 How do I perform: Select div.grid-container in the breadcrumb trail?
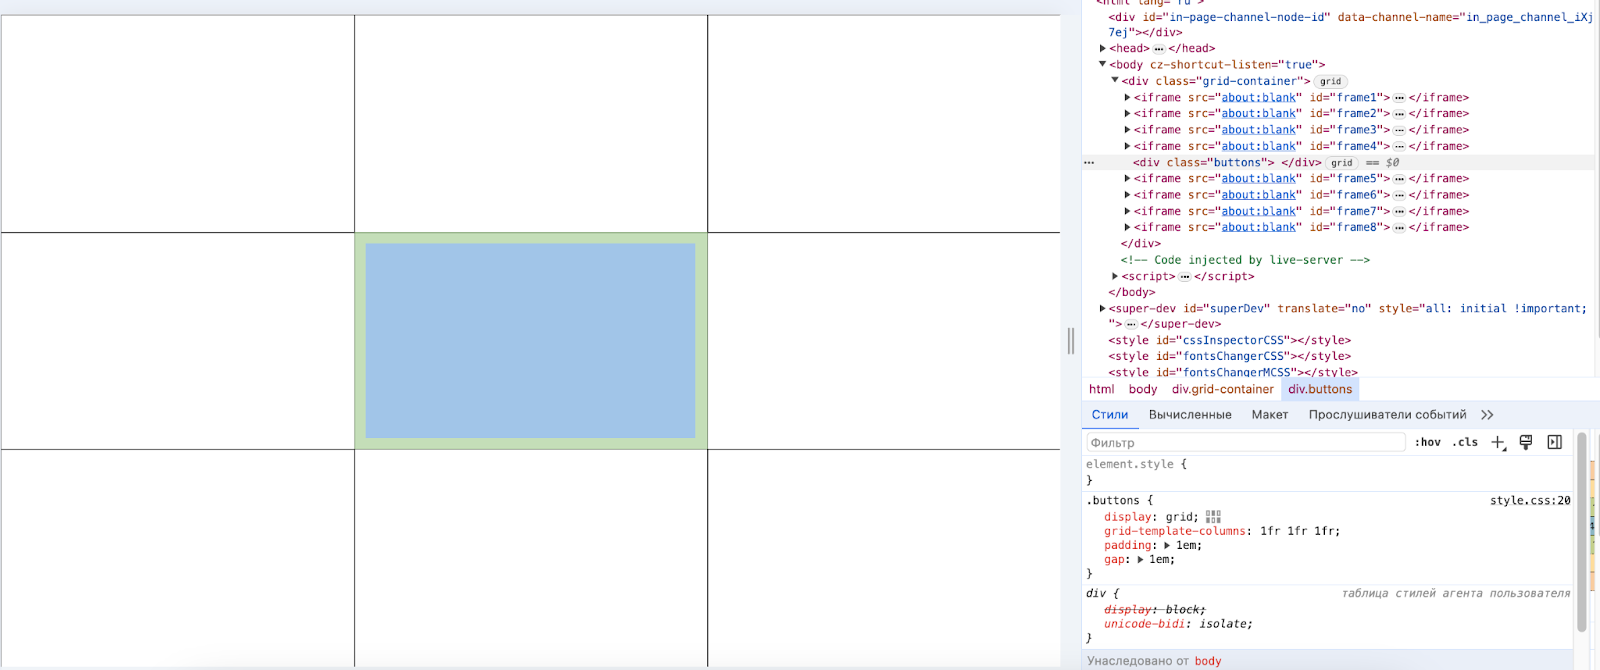click(x=1222, y=390)
